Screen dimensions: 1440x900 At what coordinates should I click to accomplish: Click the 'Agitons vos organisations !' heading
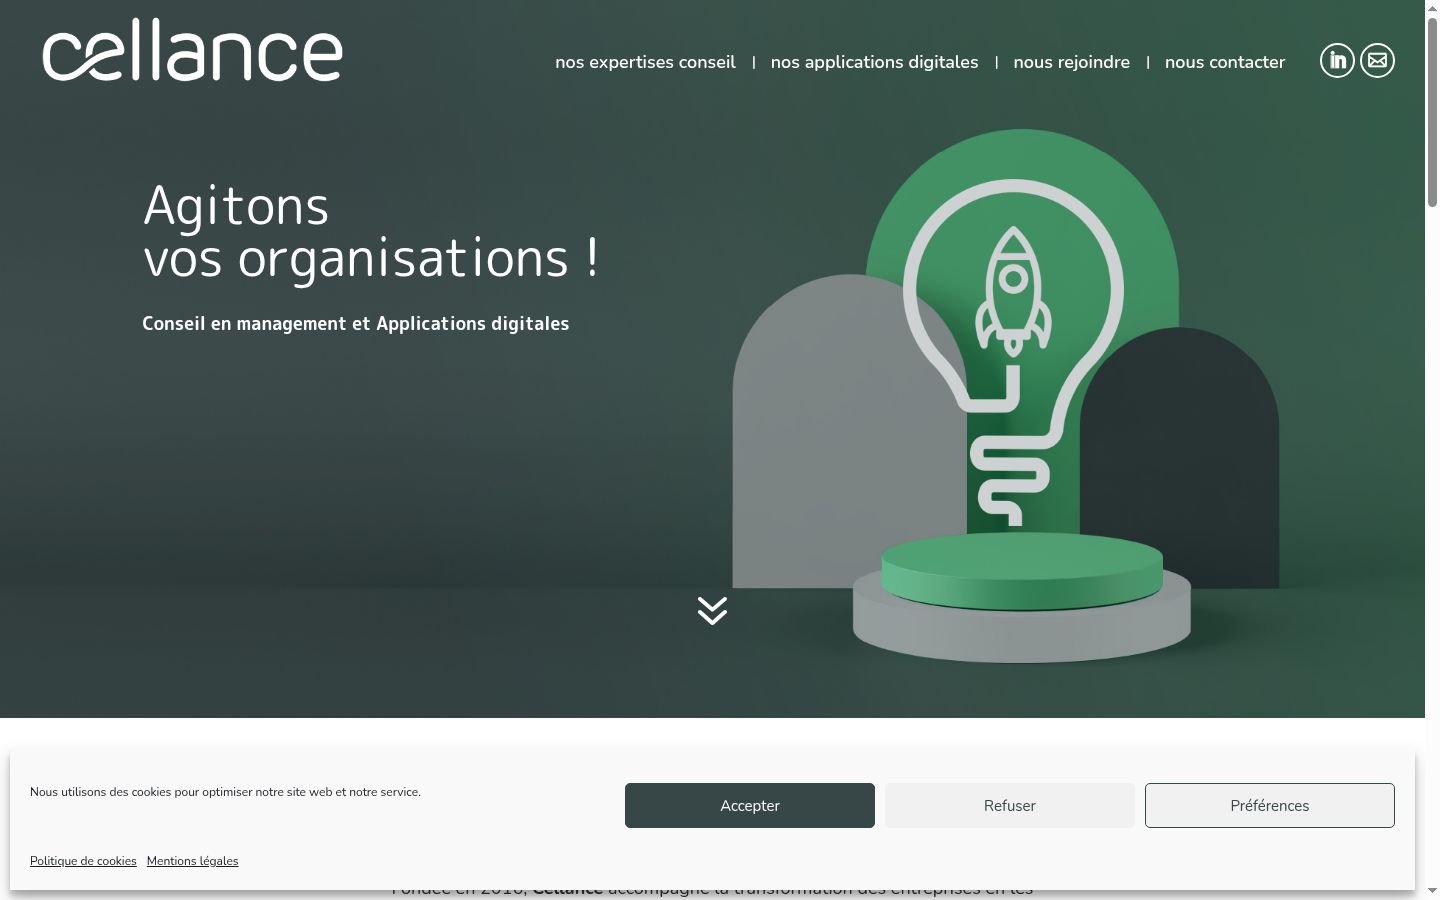coord(371,232)
